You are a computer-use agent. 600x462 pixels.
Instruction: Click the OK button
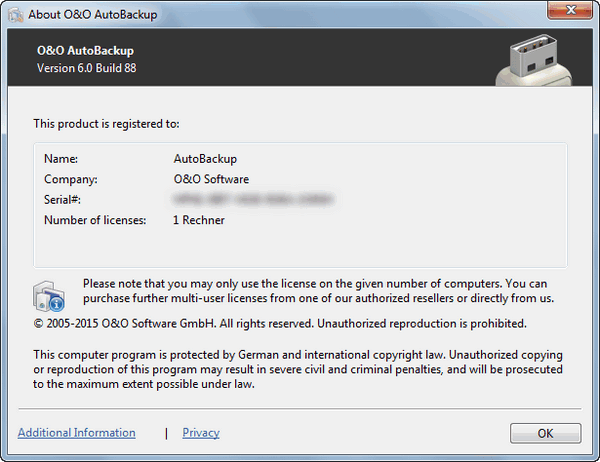(x=545, y=433)
